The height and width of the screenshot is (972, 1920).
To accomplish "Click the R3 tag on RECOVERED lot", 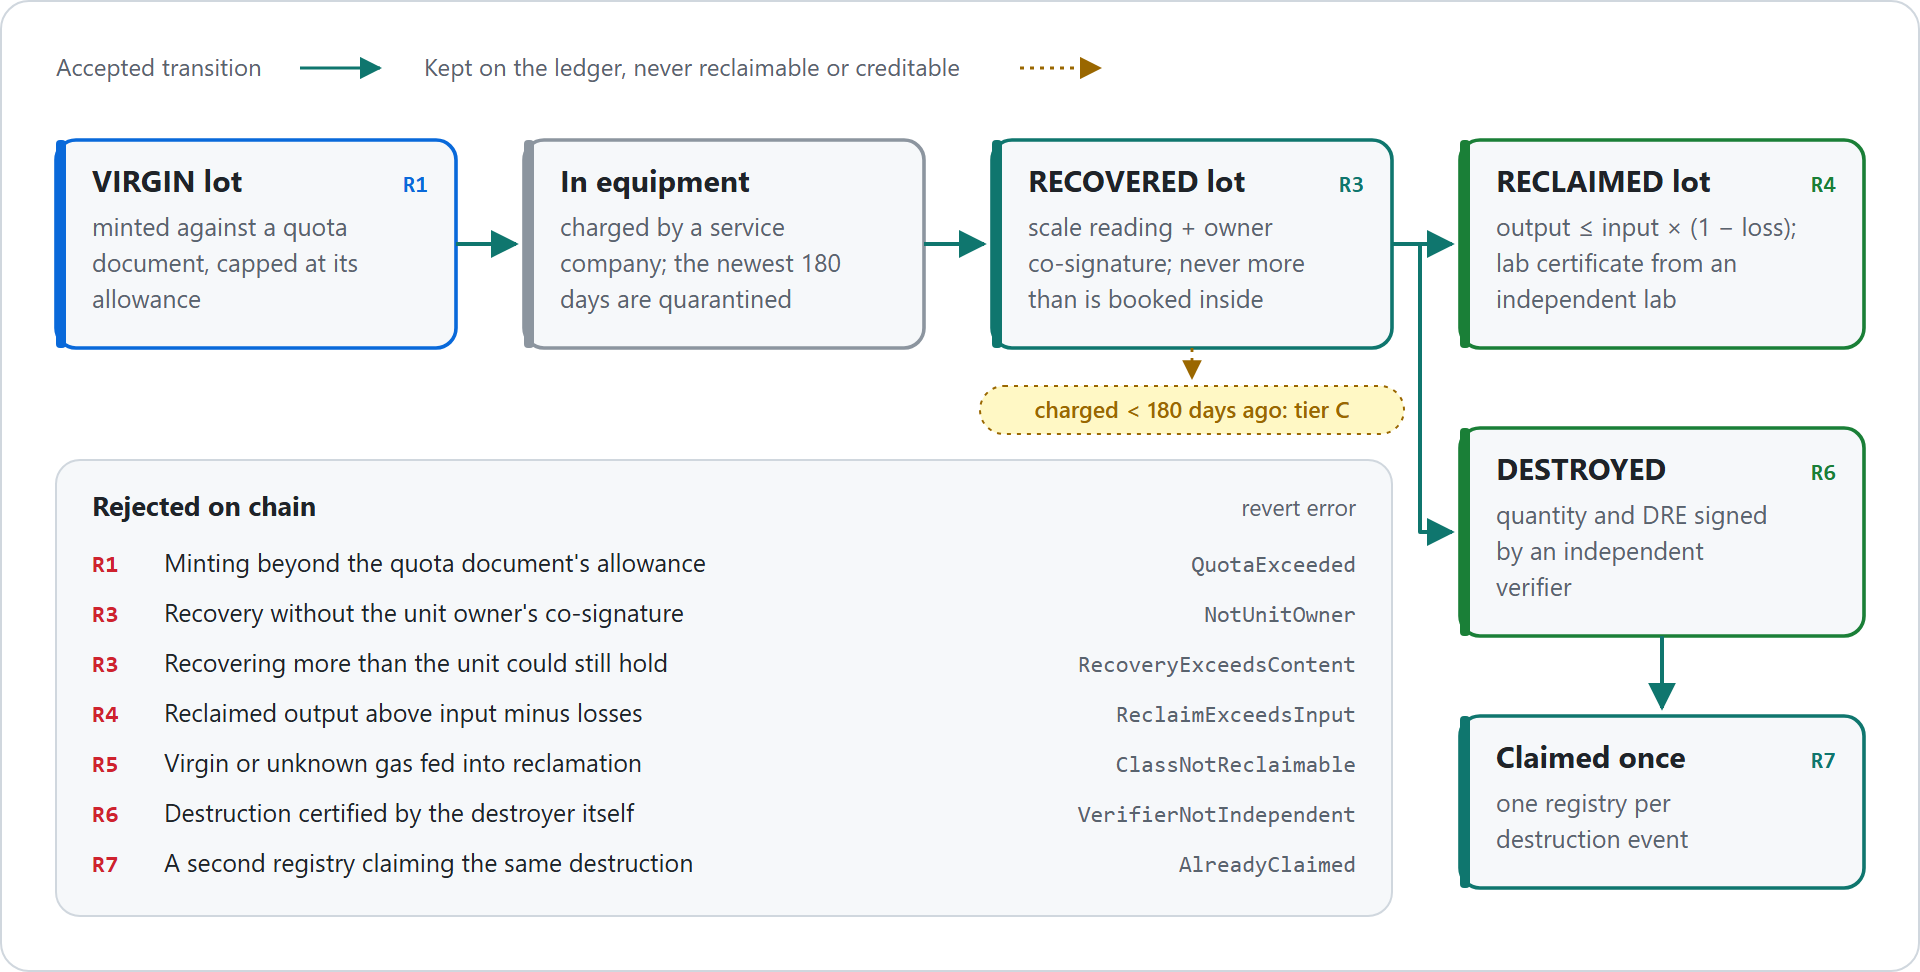I will coord(1351,185).
